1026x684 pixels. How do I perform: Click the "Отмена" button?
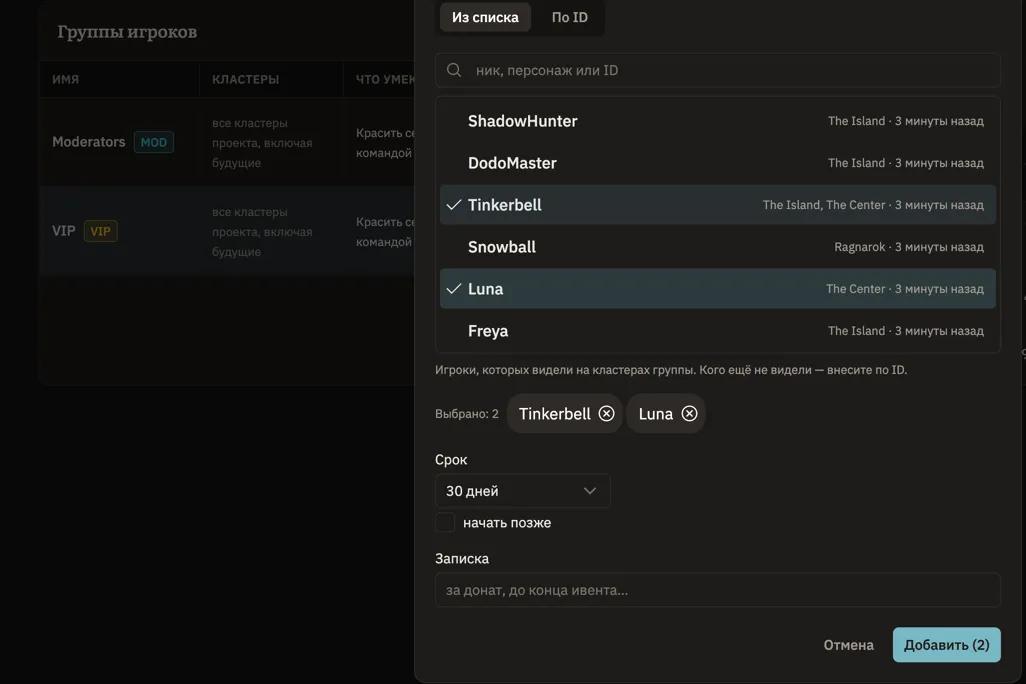point(848,645)
